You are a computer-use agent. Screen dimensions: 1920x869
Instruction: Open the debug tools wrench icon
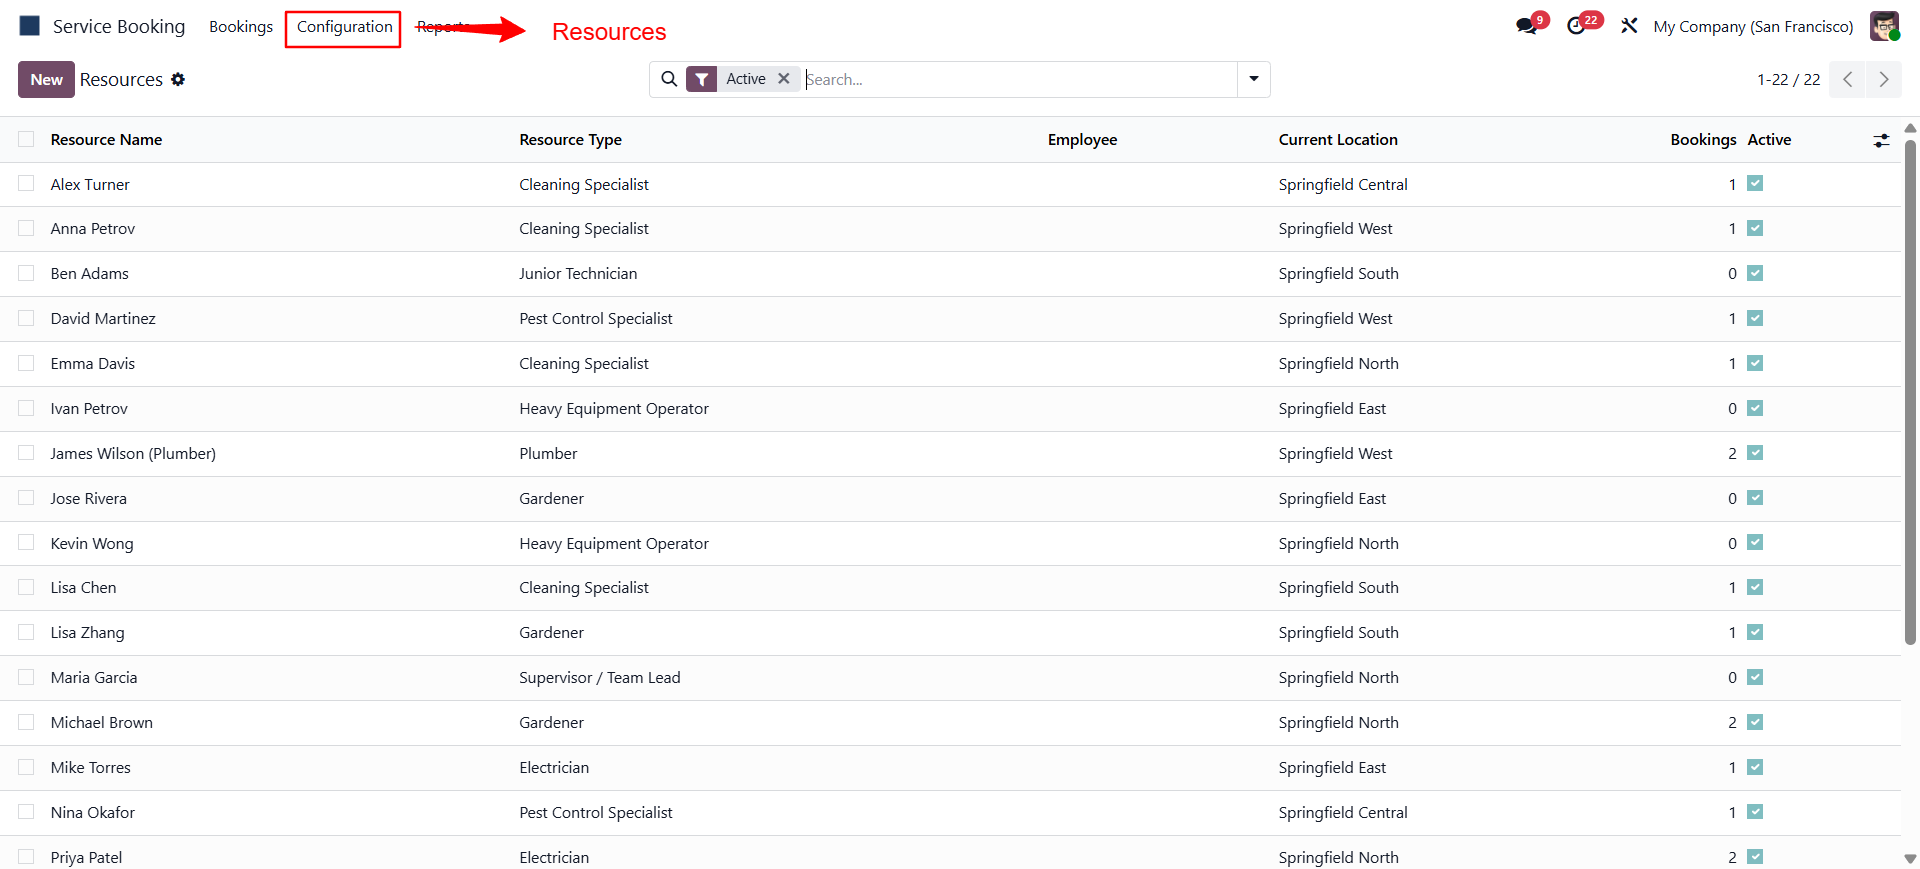(x=1629, y=26)
